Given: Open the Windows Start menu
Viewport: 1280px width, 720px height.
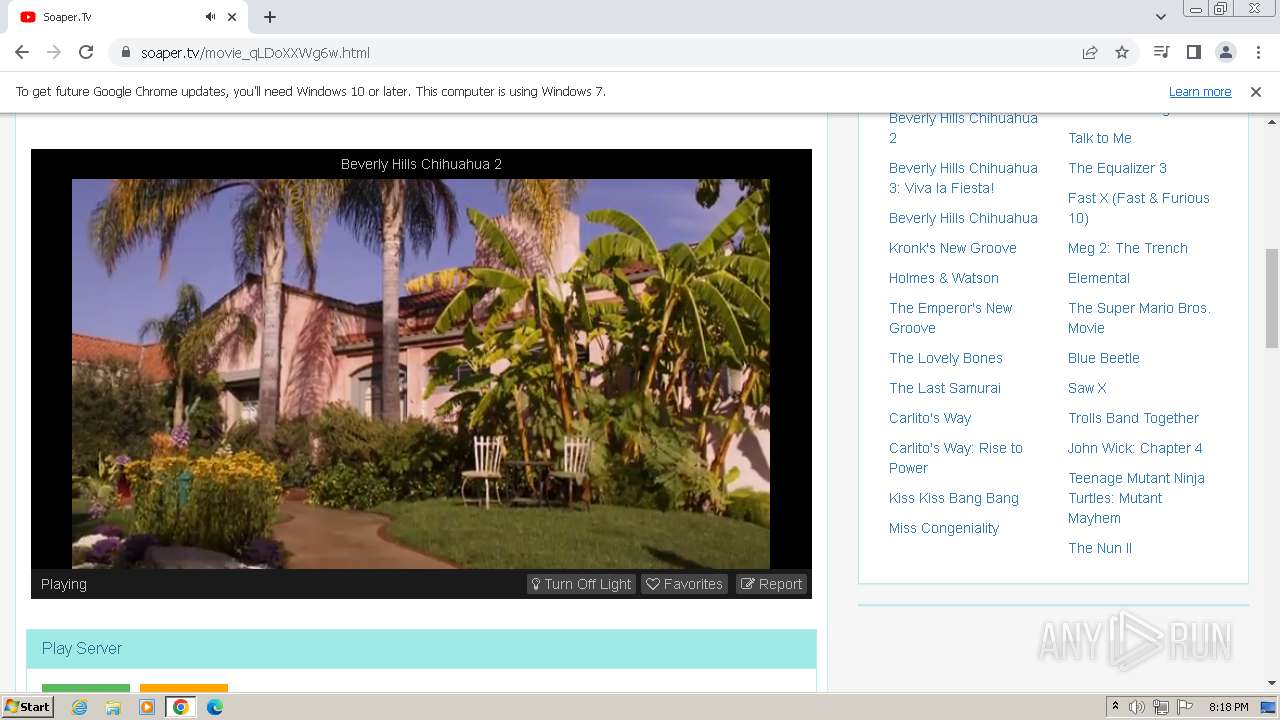Looking at the screenshot, I should [27, 706].
